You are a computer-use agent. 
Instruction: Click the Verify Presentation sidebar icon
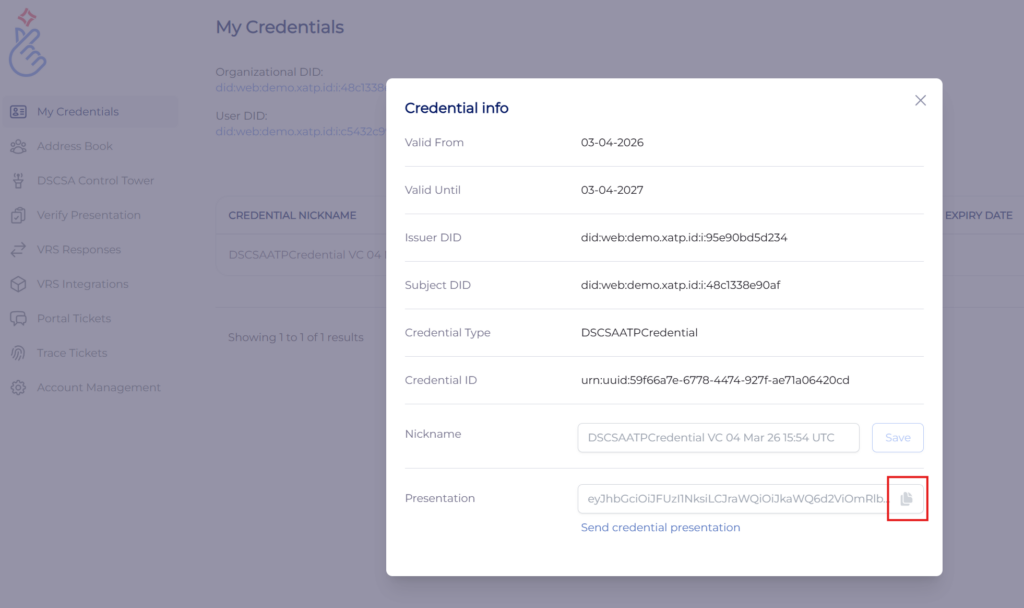18,215
